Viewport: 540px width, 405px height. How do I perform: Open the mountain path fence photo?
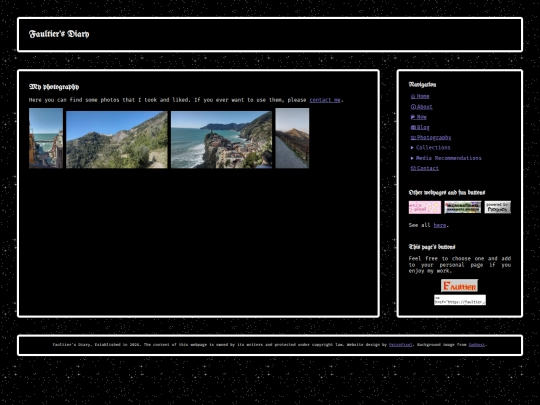292,138
